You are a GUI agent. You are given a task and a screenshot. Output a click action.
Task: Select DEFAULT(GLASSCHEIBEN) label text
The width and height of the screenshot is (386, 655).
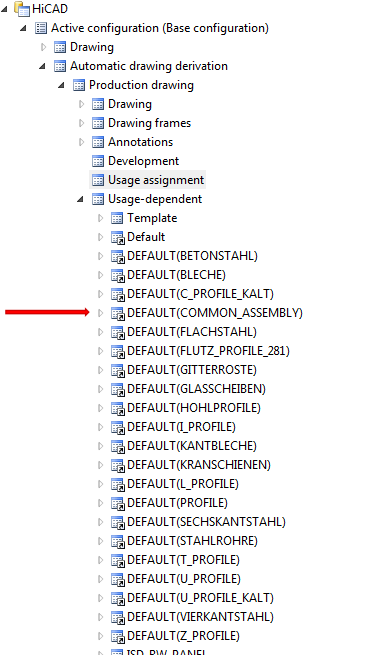(196, 389)
